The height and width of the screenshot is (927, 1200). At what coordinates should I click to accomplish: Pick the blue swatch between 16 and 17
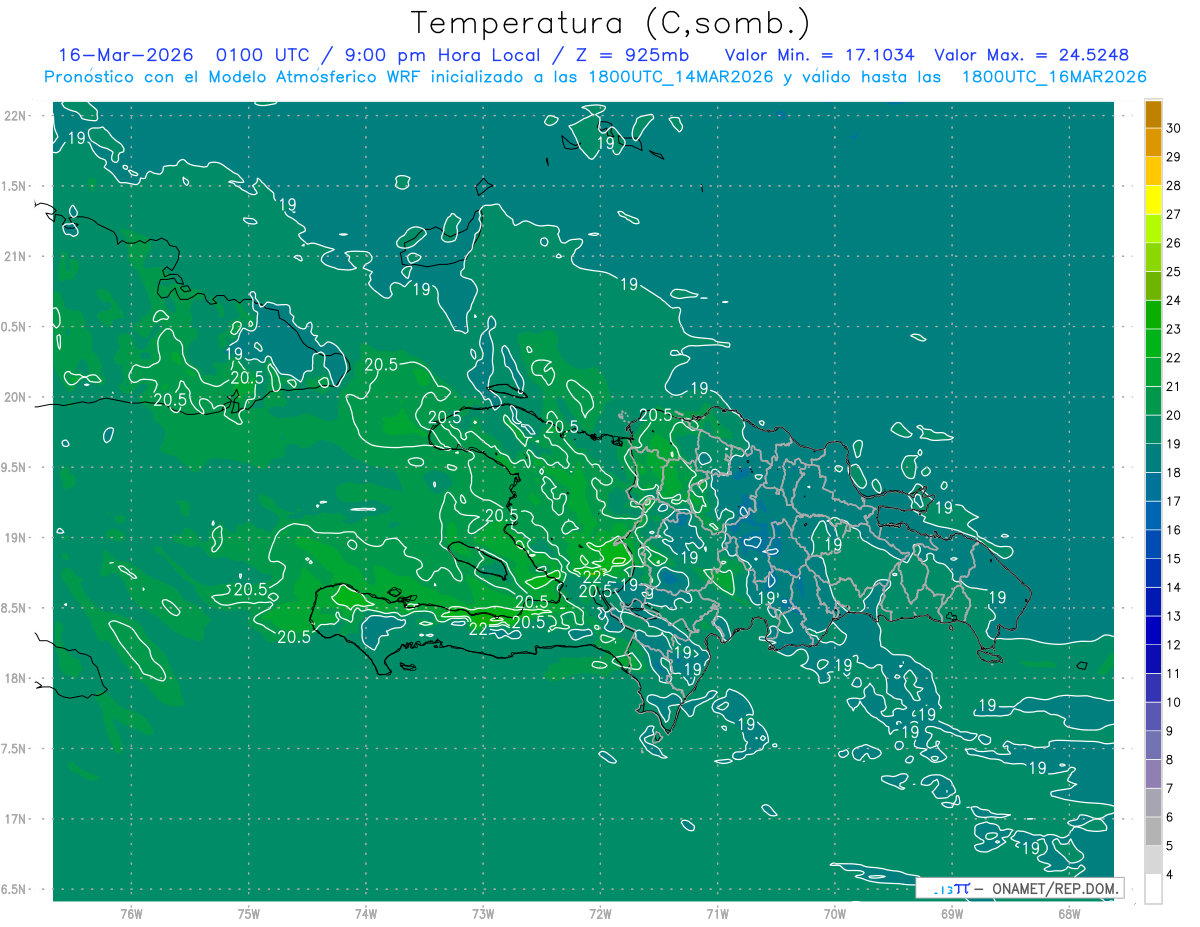coord(1153,516)
